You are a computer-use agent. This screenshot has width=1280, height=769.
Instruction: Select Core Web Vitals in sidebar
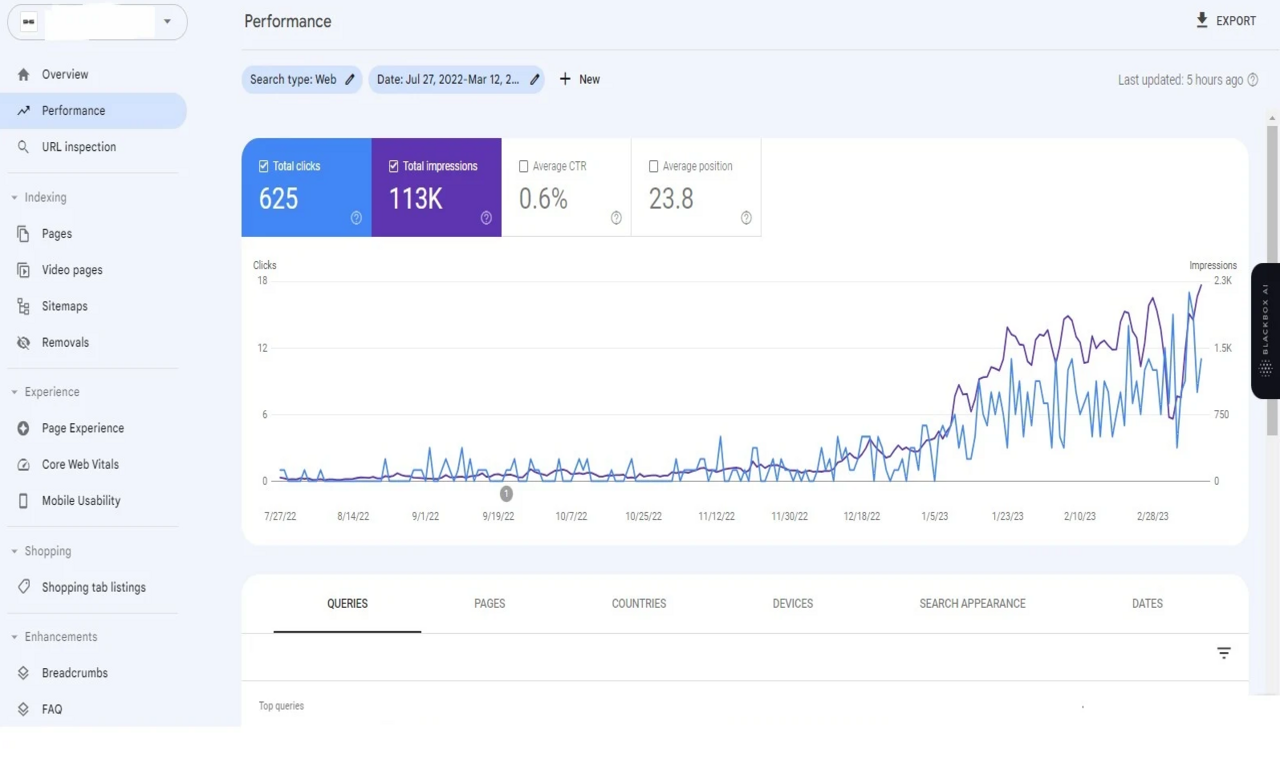[x=80, y=464]
